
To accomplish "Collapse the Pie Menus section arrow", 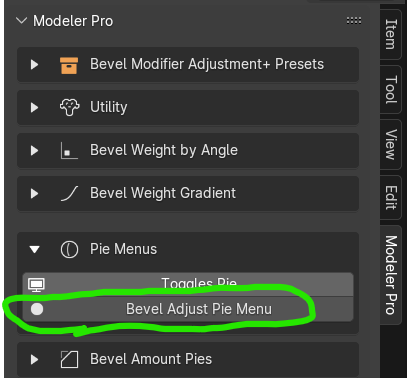I will pos(34,249).
